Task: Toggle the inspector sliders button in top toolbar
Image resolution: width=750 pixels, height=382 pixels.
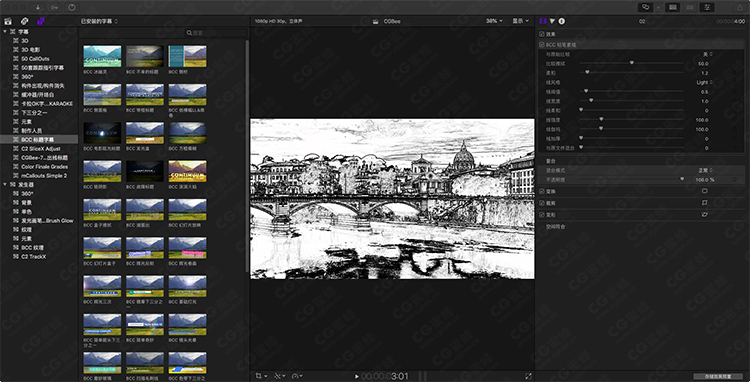Action: (706, 7)
